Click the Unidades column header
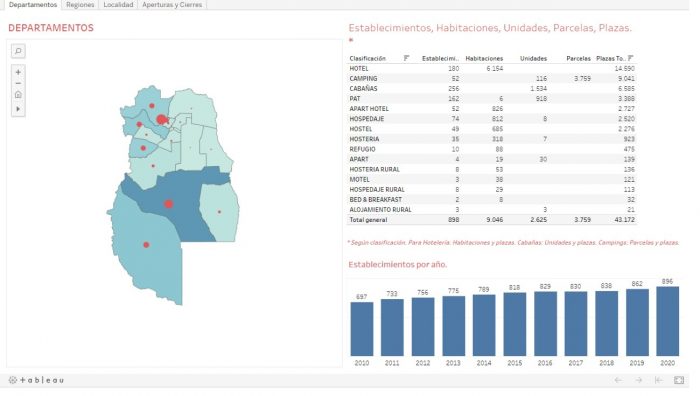The image size is (700, 396). (x=533, y=58)
